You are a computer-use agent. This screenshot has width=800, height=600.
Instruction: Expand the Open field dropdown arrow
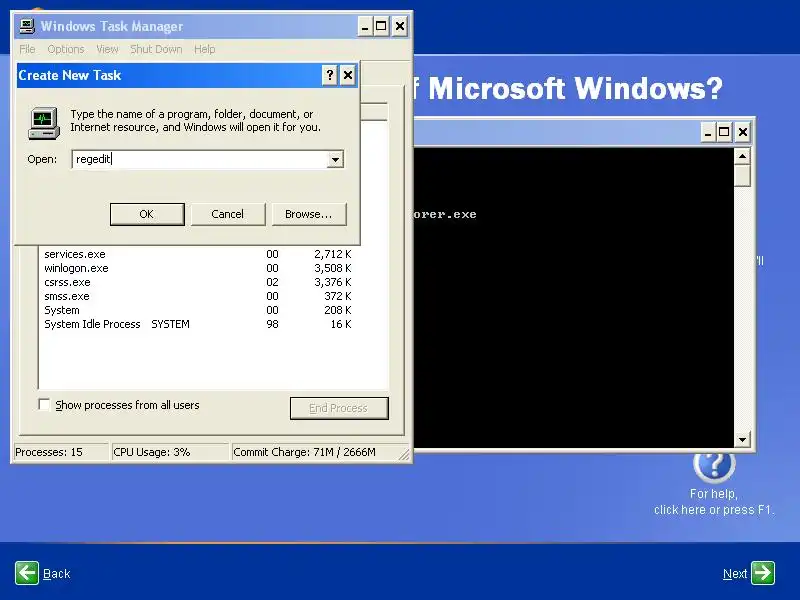coord(335,159)
